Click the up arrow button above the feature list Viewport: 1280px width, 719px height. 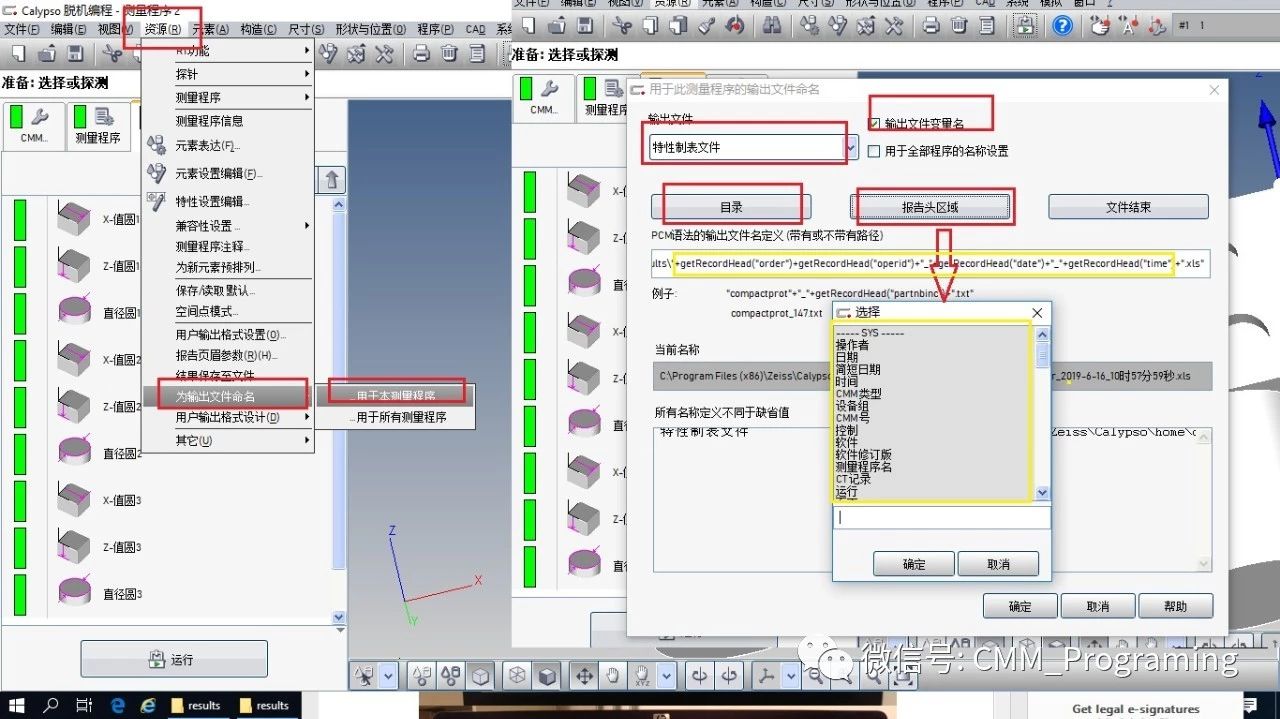coord(332,180)
